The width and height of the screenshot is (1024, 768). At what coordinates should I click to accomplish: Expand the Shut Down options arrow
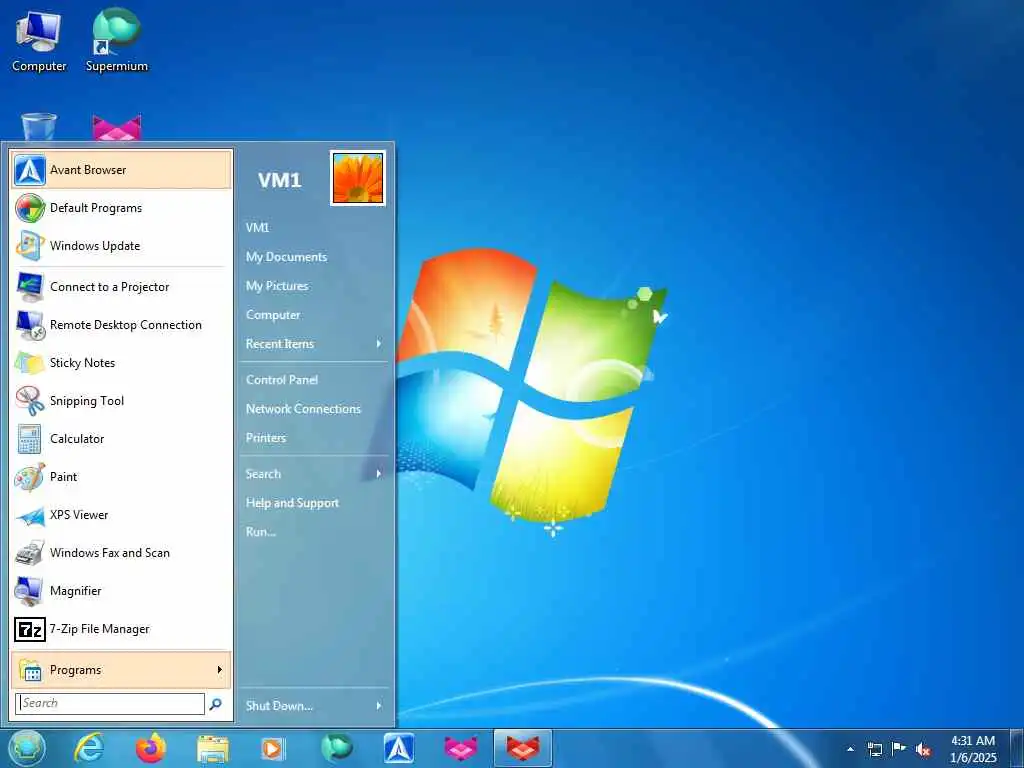pos(379,705)
